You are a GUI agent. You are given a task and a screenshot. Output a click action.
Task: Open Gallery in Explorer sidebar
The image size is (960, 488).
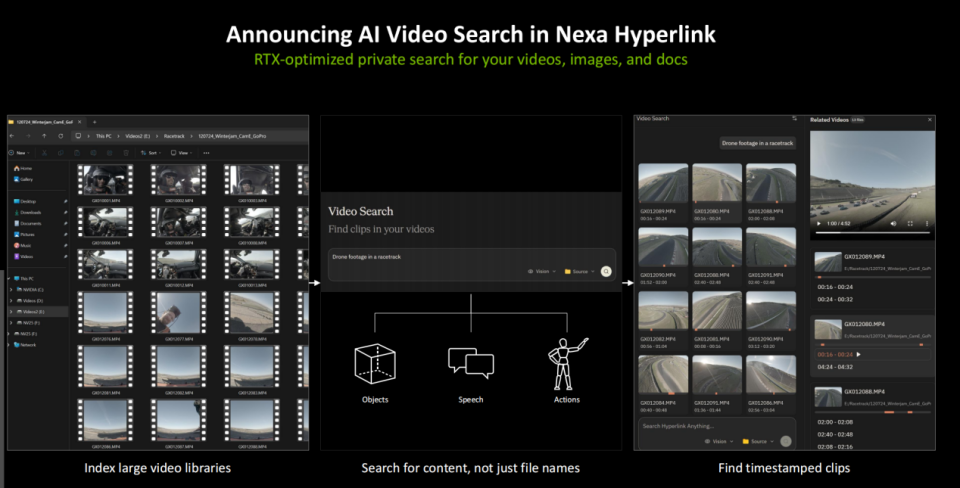[x=23, y=179]
